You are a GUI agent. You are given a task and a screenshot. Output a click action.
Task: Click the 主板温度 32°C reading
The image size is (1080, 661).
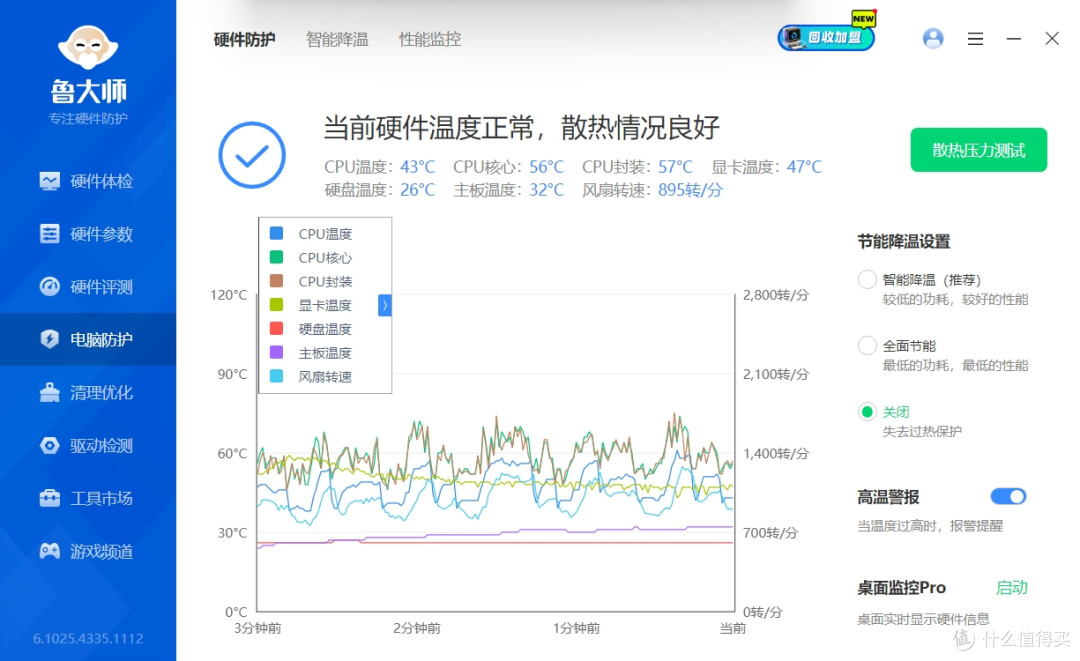pyautogui.click(x=508, y=190)
